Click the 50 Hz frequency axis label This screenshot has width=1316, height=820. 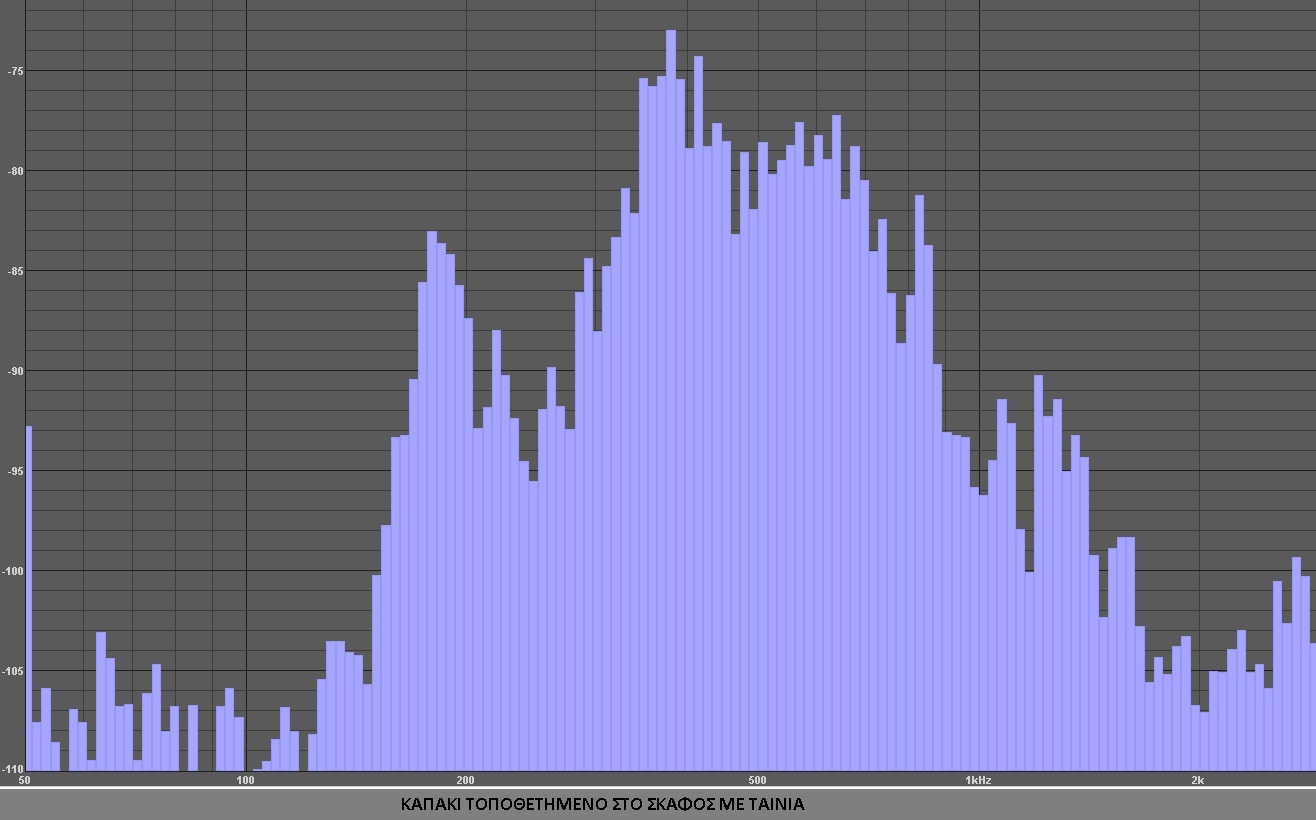pos(24,780)
